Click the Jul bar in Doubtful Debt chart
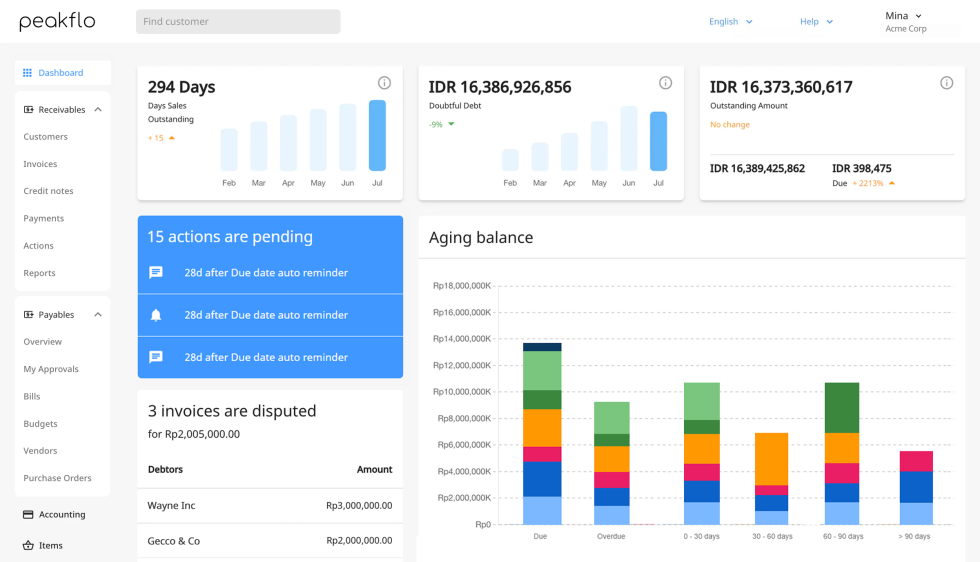Image resolution: width=980 pixels, height=562 pixels. [x=658, y=141]
